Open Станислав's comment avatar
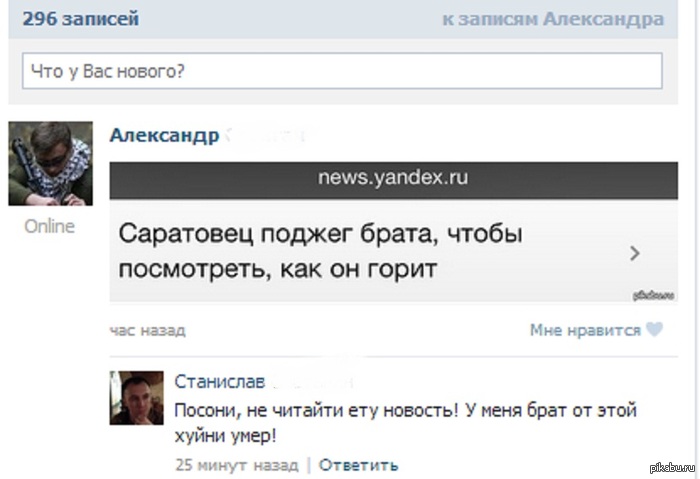This screenshot has width=700, height=479. click(x=137, y=398)
